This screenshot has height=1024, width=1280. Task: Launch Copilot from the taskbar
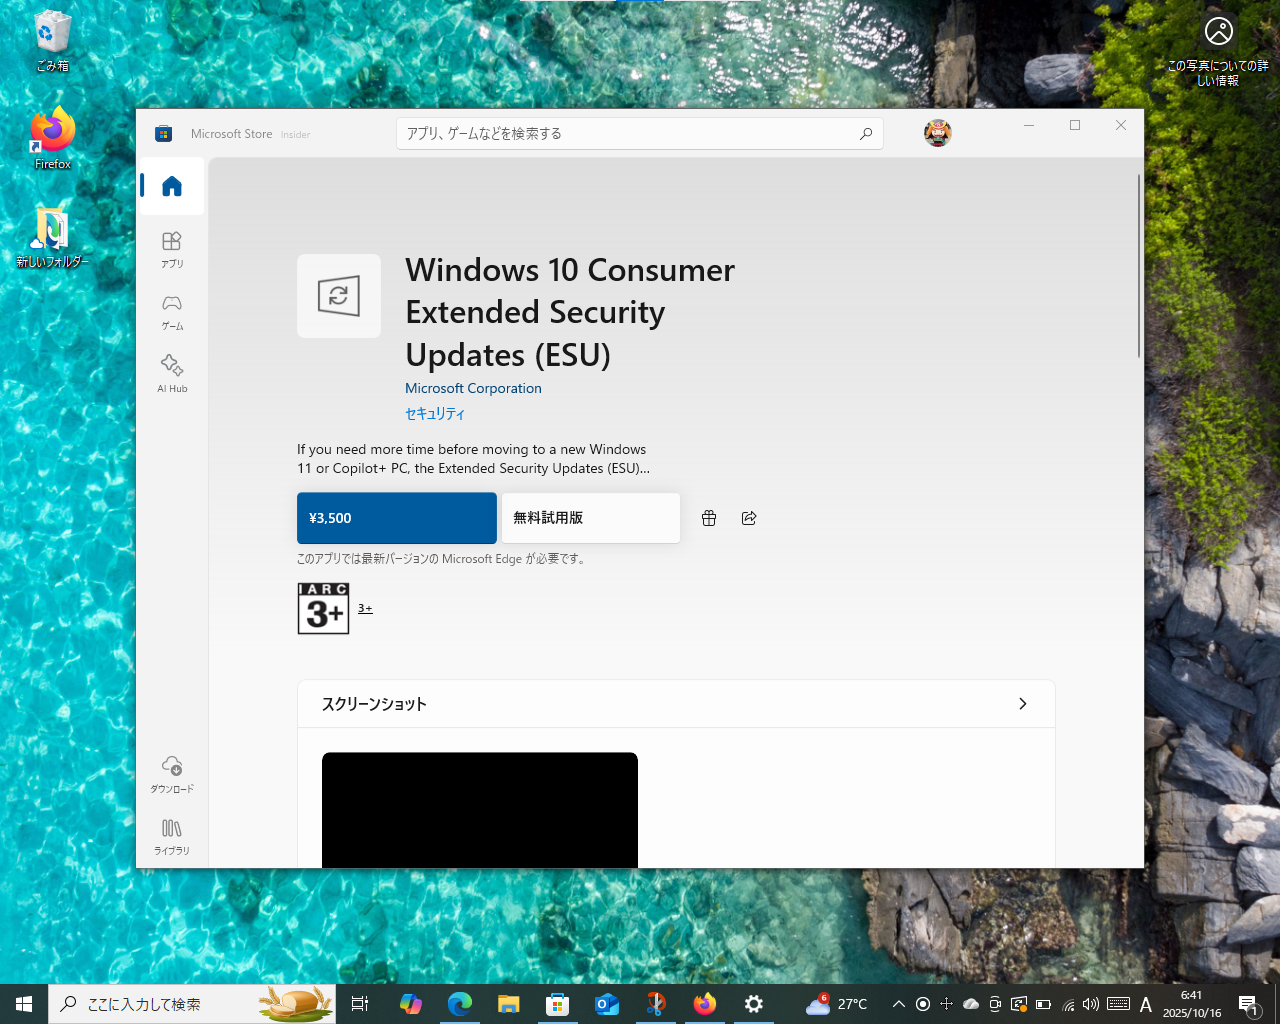click(411, 1004)
